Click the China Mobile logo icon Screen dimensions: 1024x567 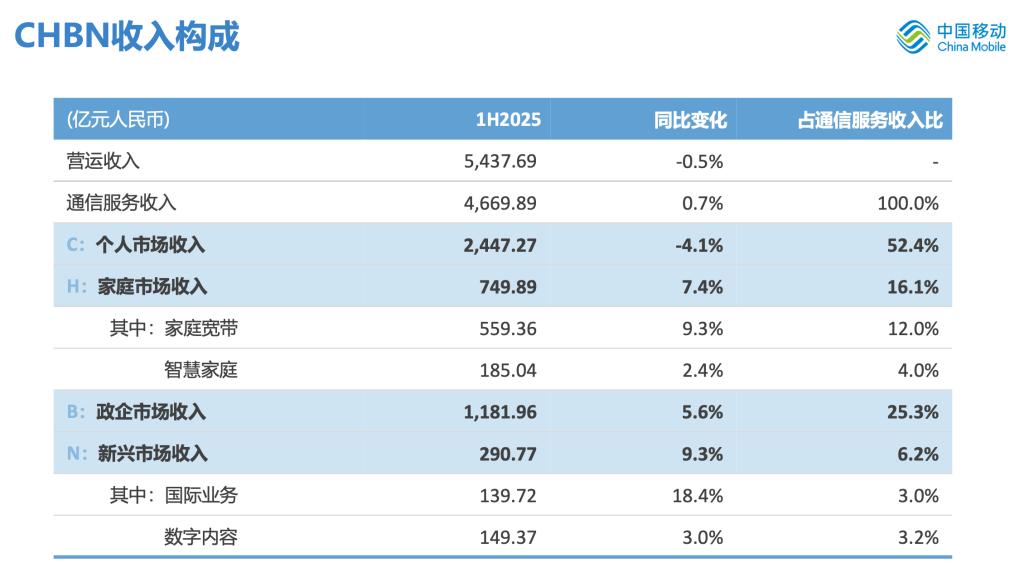(x=913, y=38)
